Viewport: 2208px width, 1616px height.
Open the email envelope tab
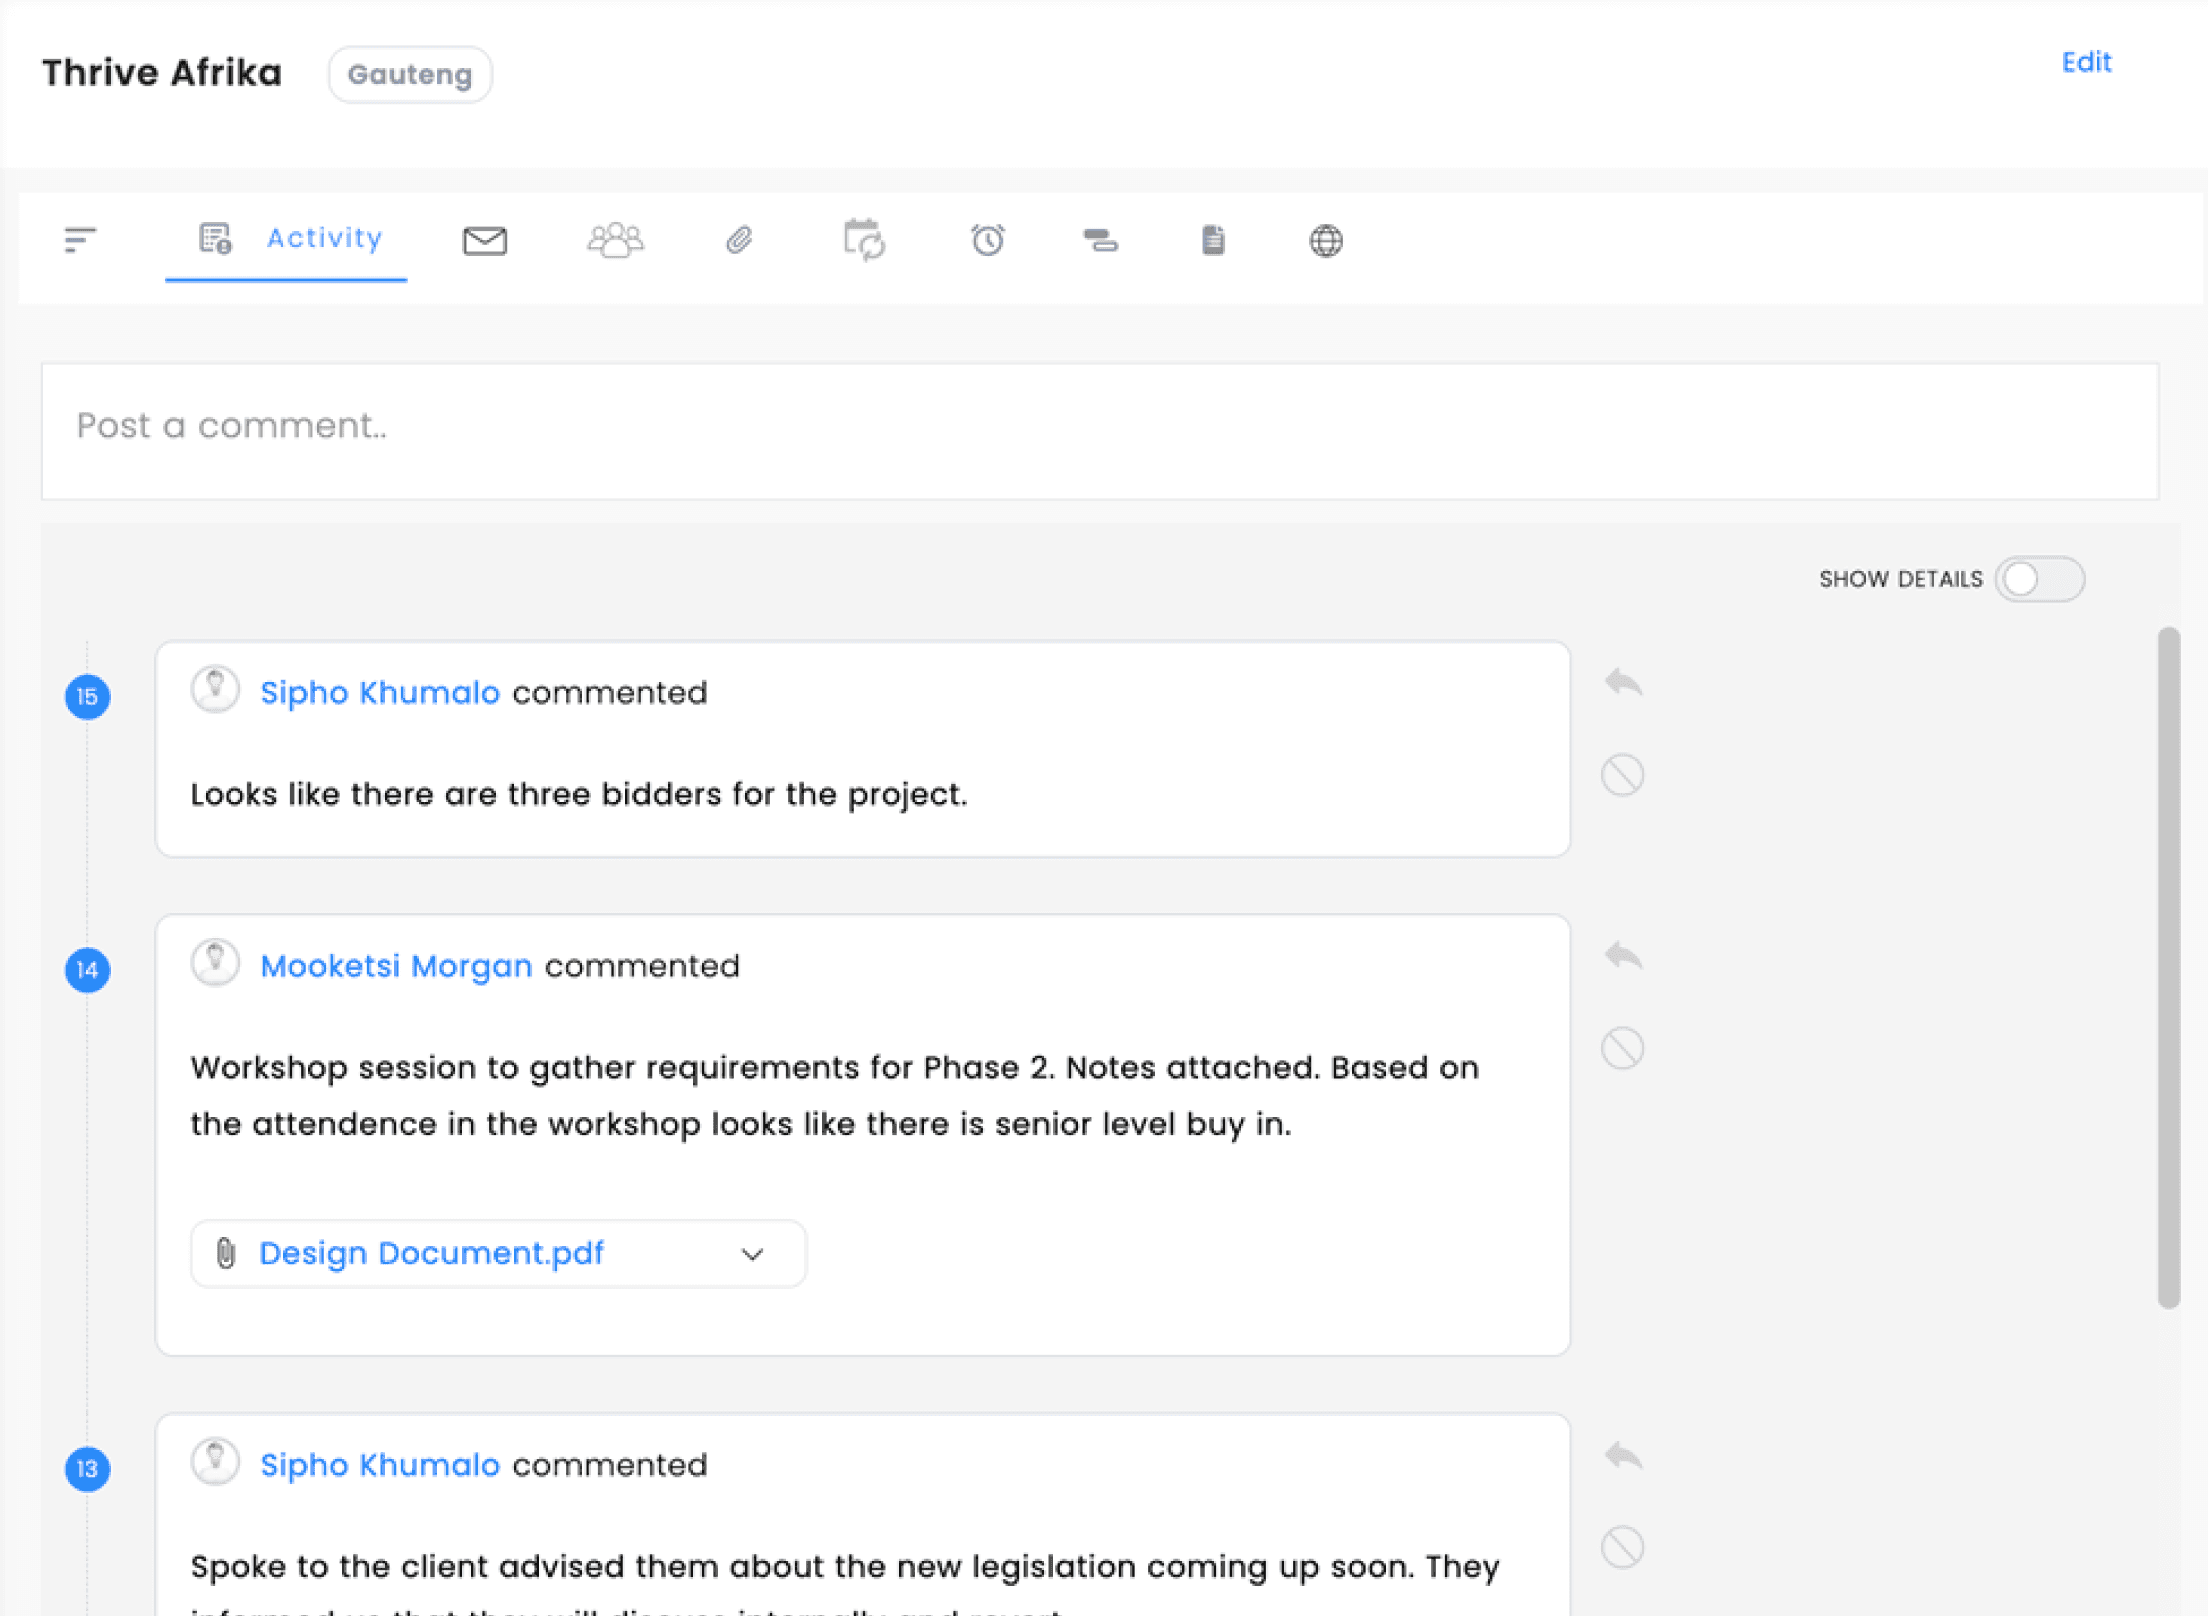tap(485, 241)
